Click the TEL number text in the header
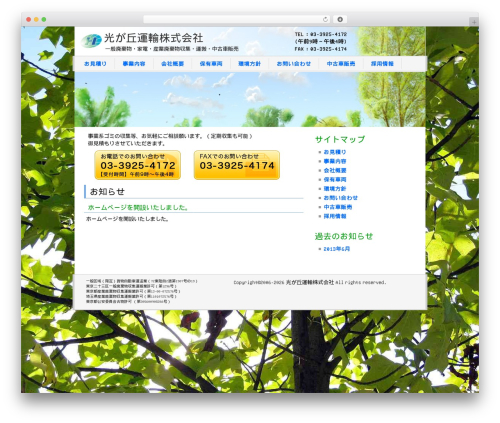 [x=321, y=34]
